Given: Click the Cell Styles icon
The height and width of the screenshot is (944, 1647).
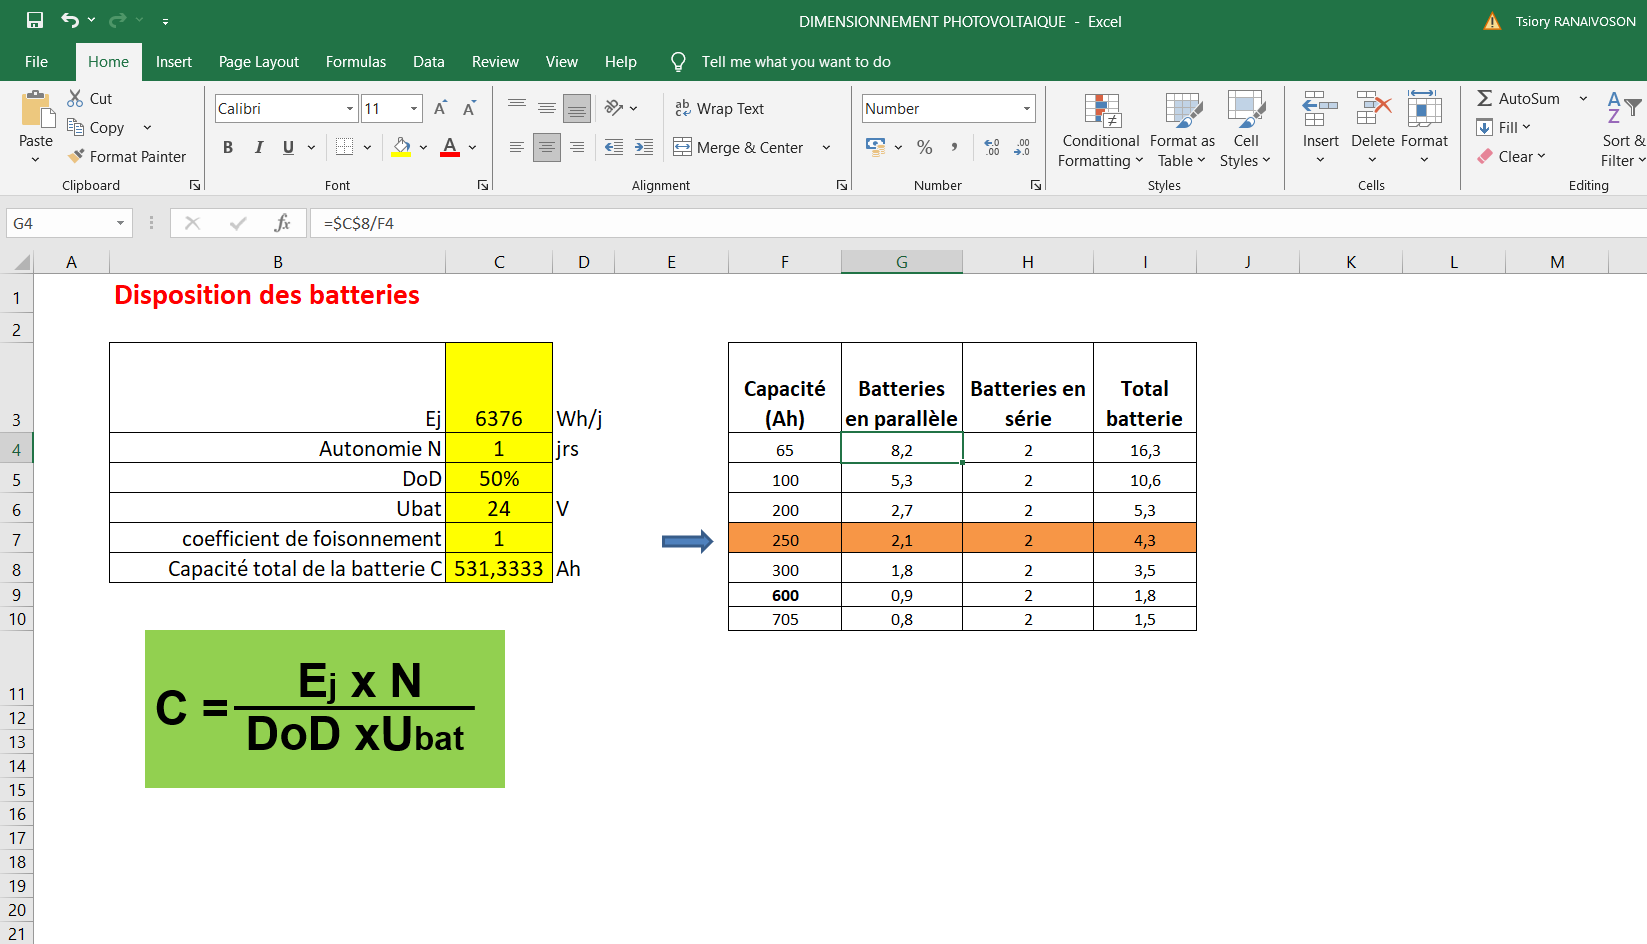Looking at the screenshot, I should click(x=1246, y=110).
